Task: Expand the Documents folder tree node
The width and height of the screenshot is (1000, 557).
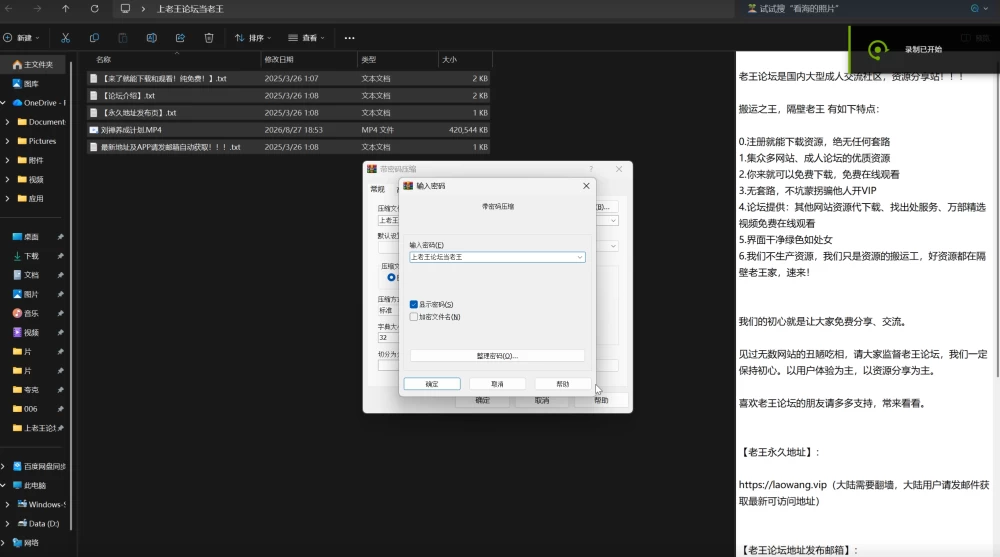Action: coord(8,122)
